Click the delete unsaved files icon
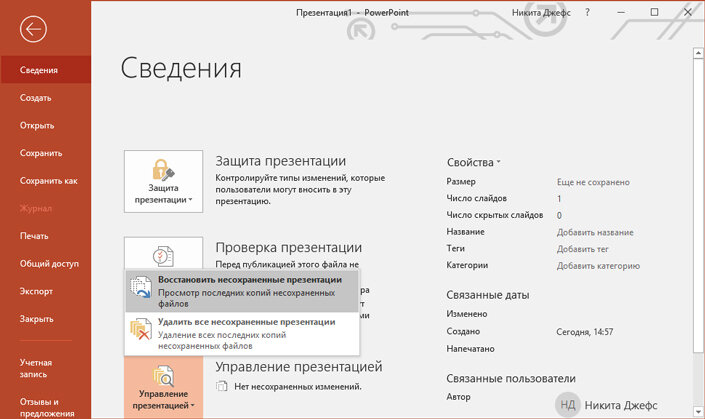This screenshot has width=705, height=419. tap(141, 329)
